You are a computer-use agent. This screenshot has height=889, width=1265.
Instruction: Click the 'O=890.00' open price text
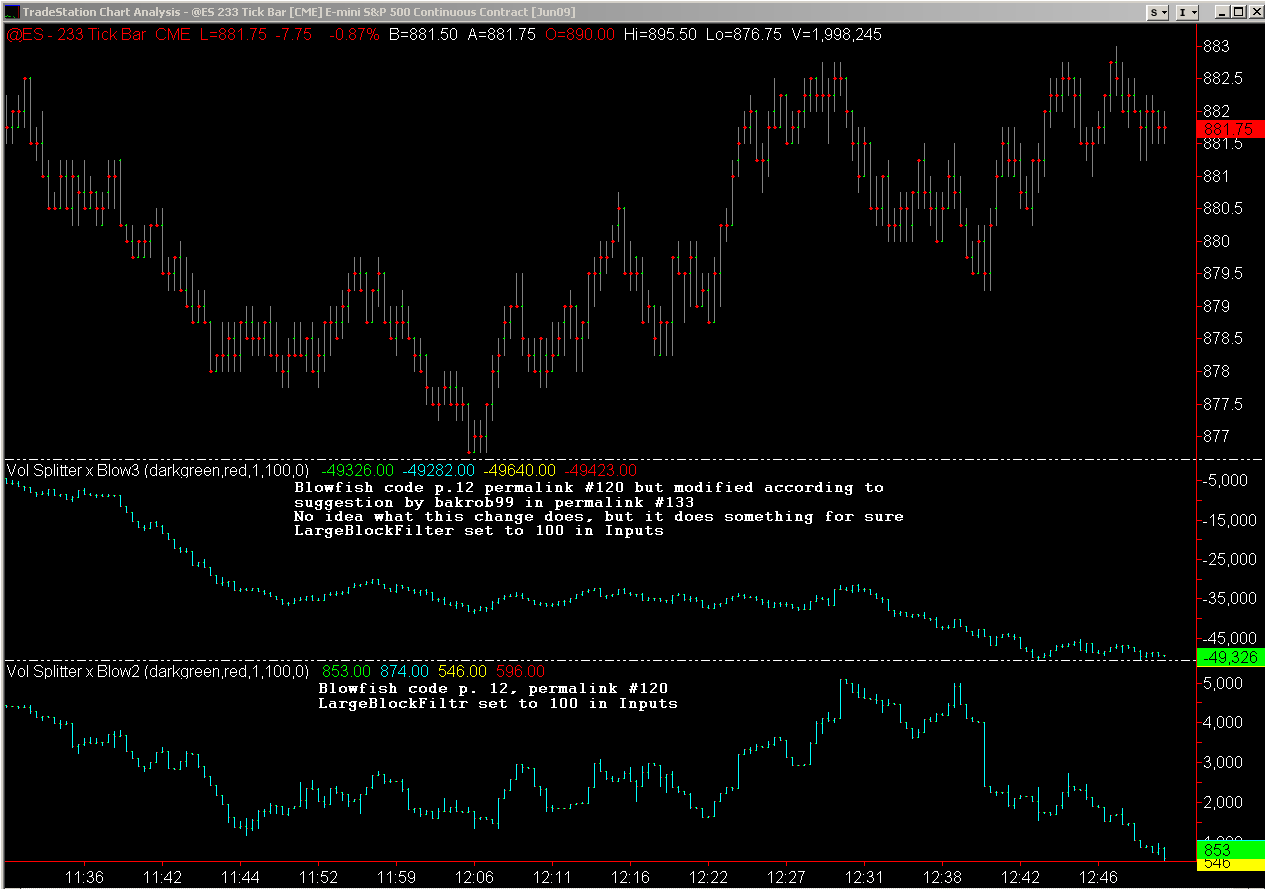pyautogui.click(x=581, y=34)
